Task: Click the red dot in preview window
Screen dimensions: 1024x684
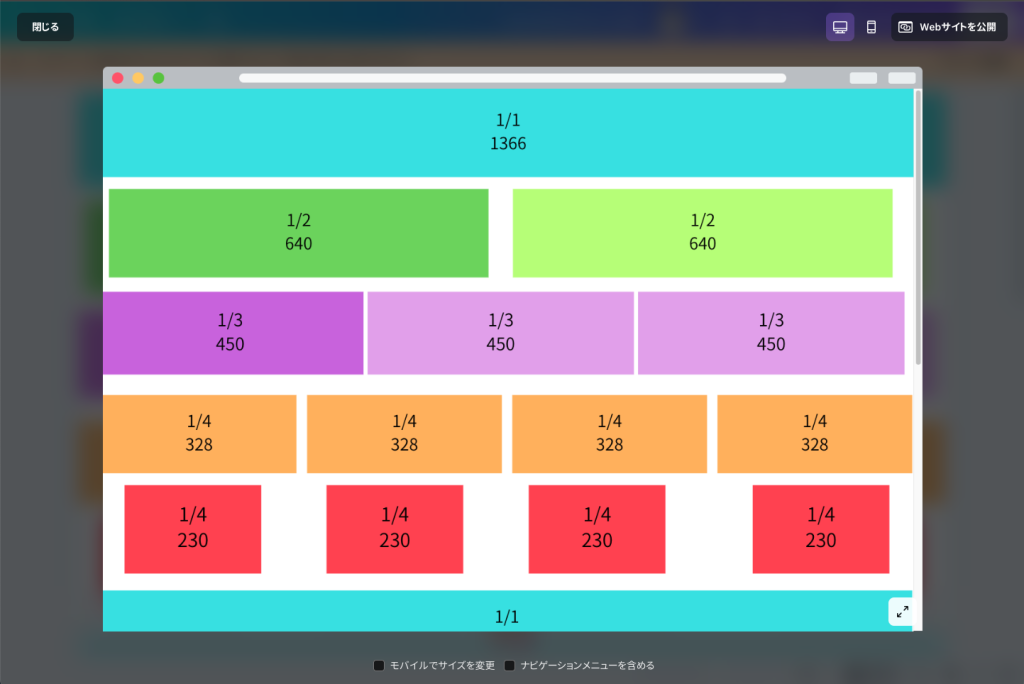Action: pyautogui.click(x=118, y=78)
